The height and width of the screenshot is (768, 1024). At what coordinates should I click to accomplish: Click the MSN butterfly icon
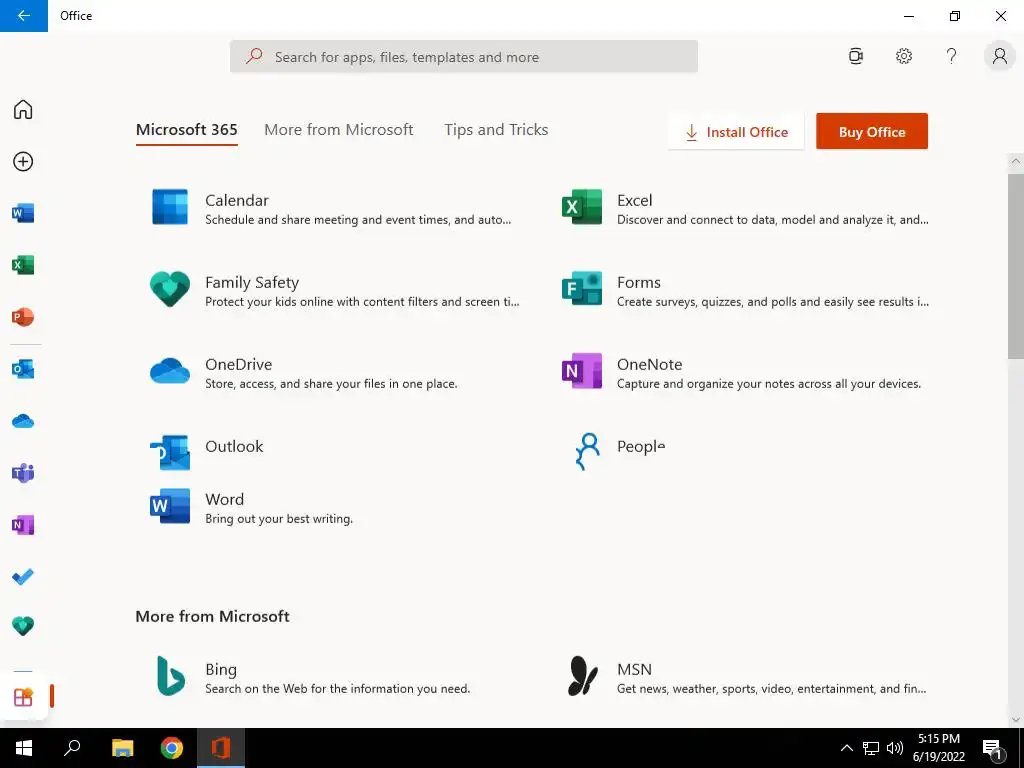pos(583,676)
